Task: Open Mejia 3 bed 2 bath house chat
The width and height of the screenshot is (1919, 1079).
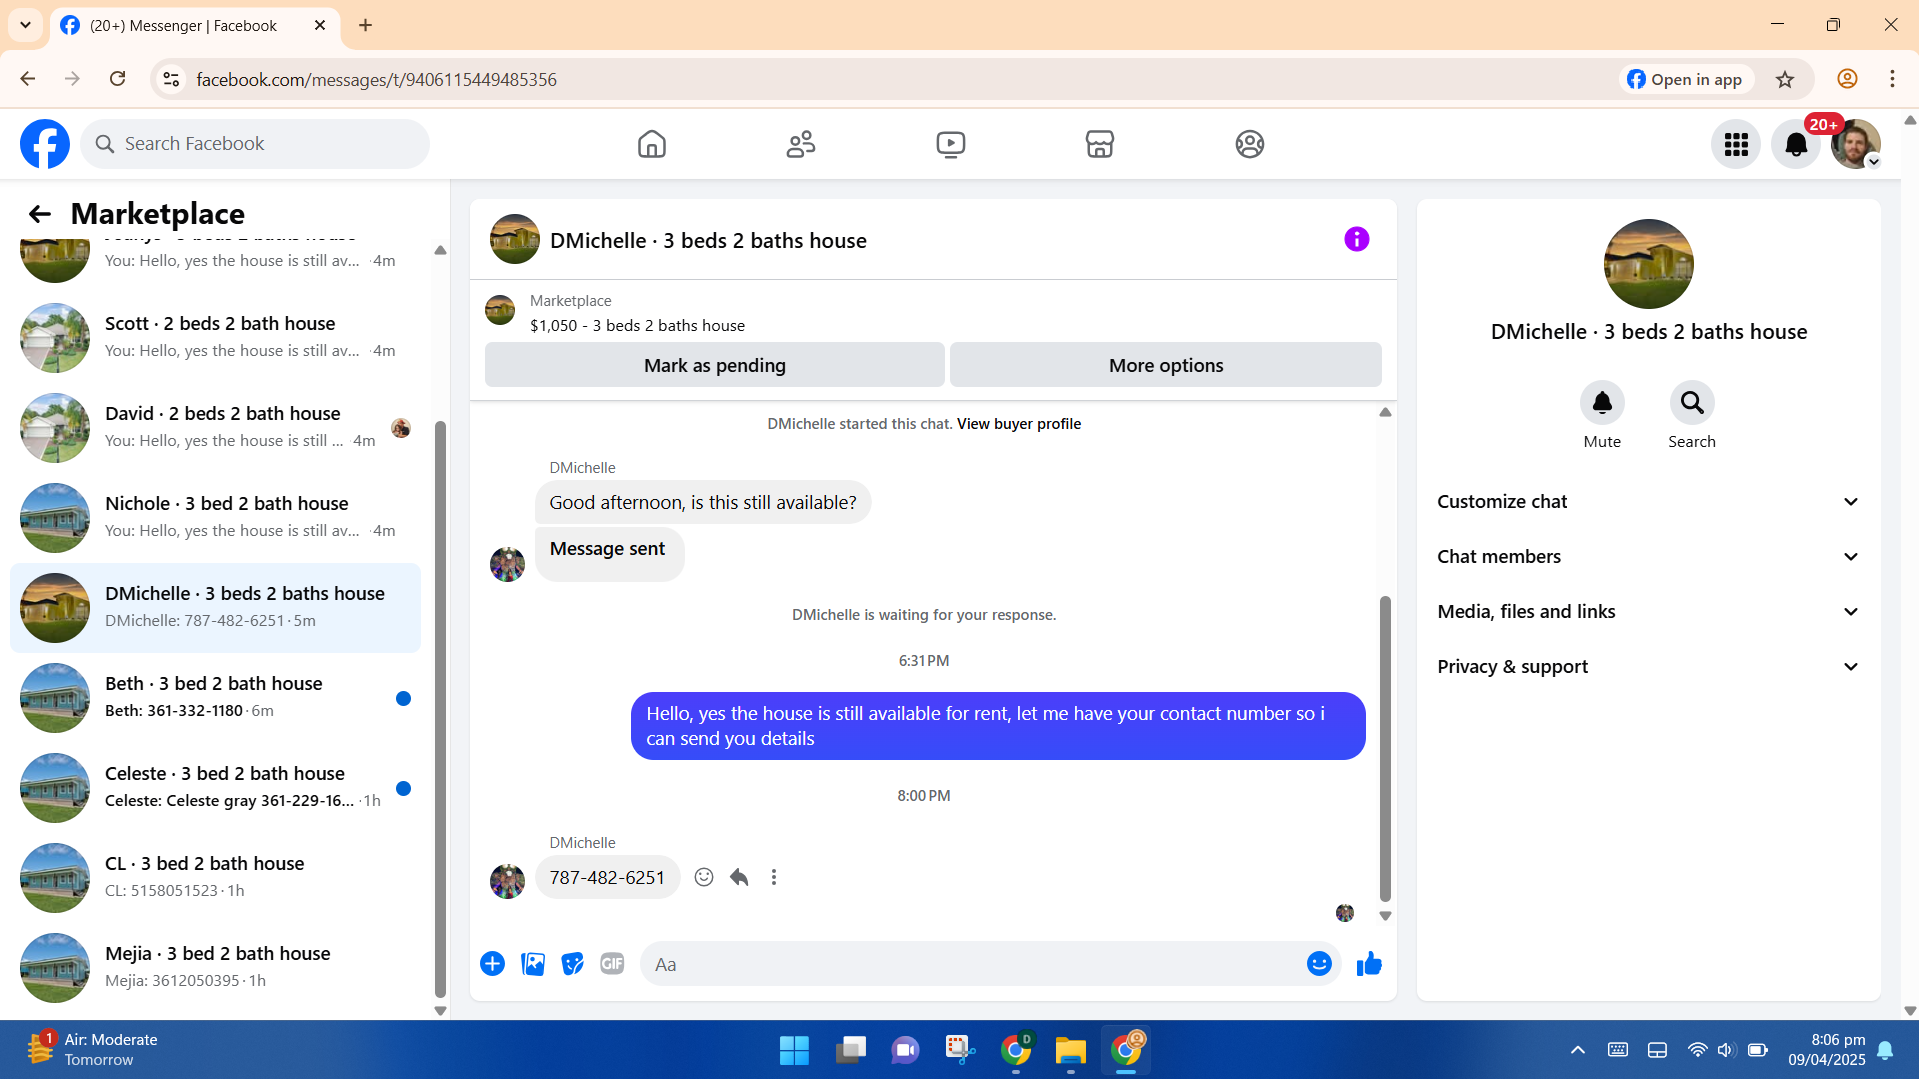Action: click(x=216, y=968)
